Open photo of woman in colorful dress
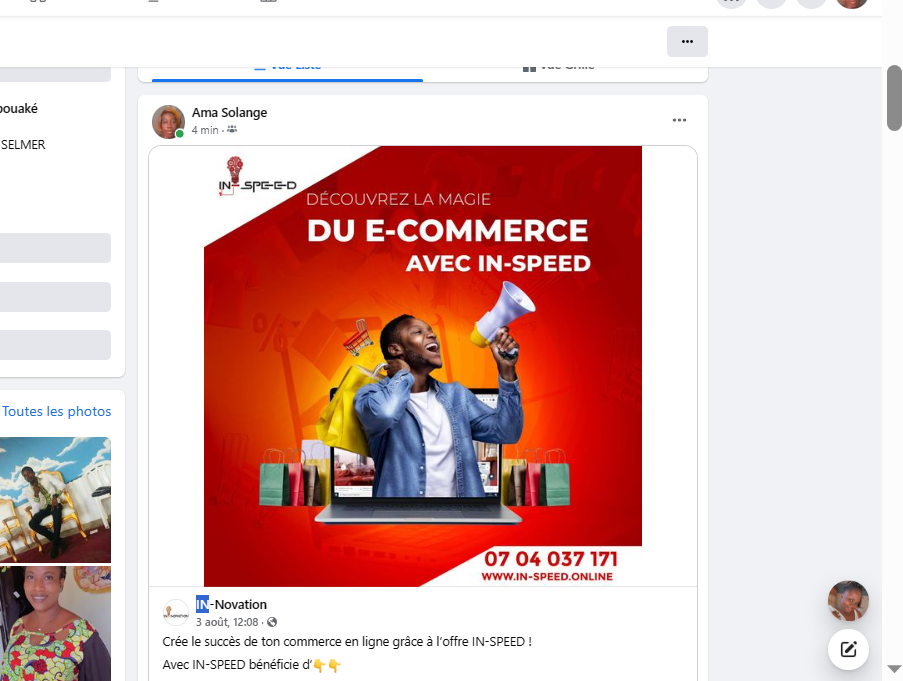Viewport: 903px width, 681px height. tap(55, 623)
